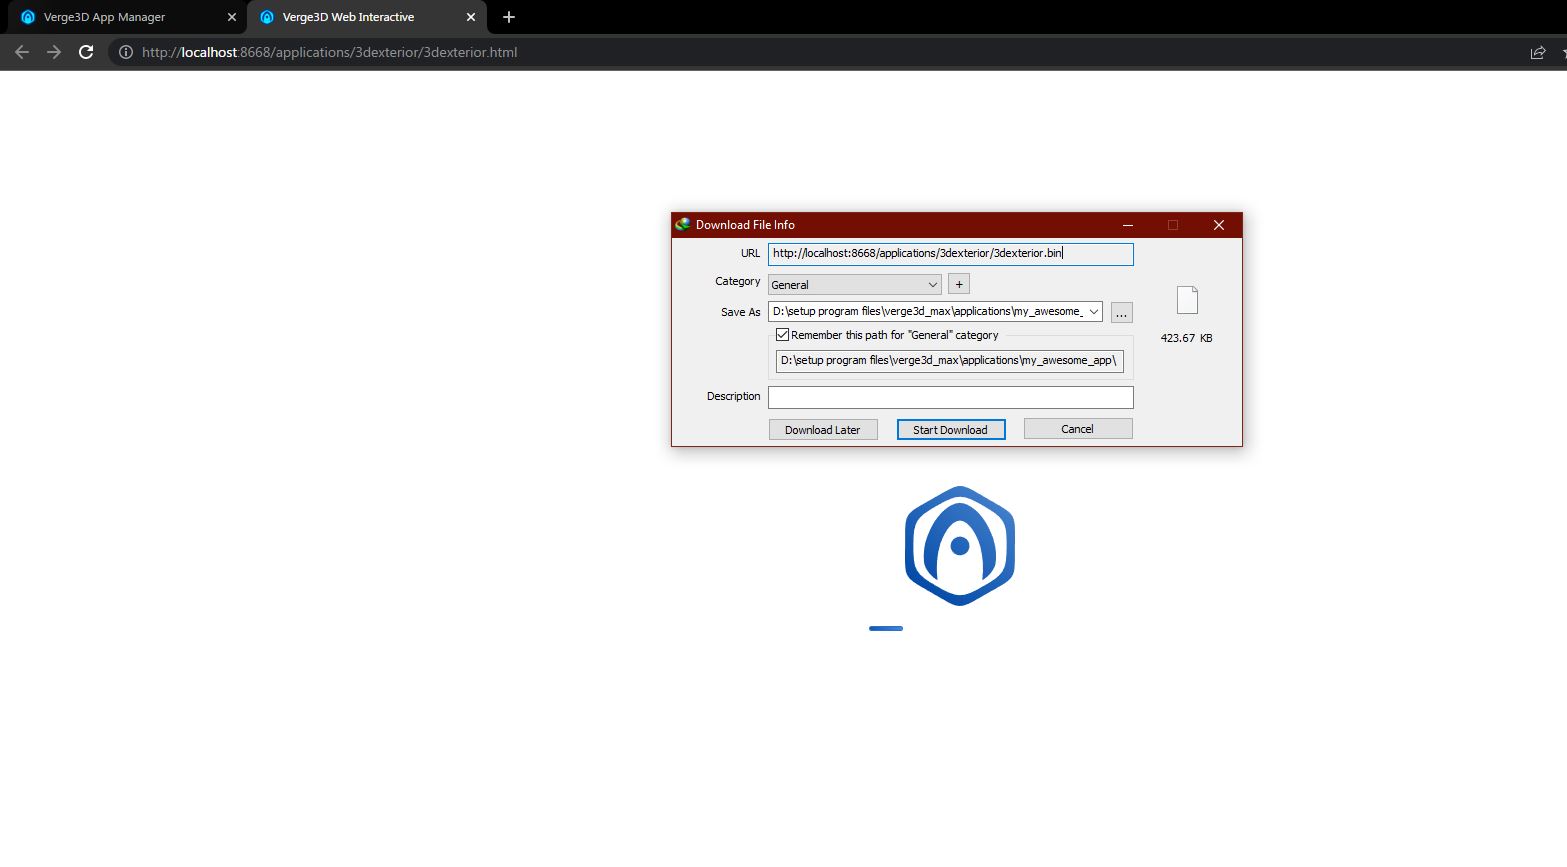1567x867 pixels.
Task: Cancel the download dialog
Action: coord(1078,429)
